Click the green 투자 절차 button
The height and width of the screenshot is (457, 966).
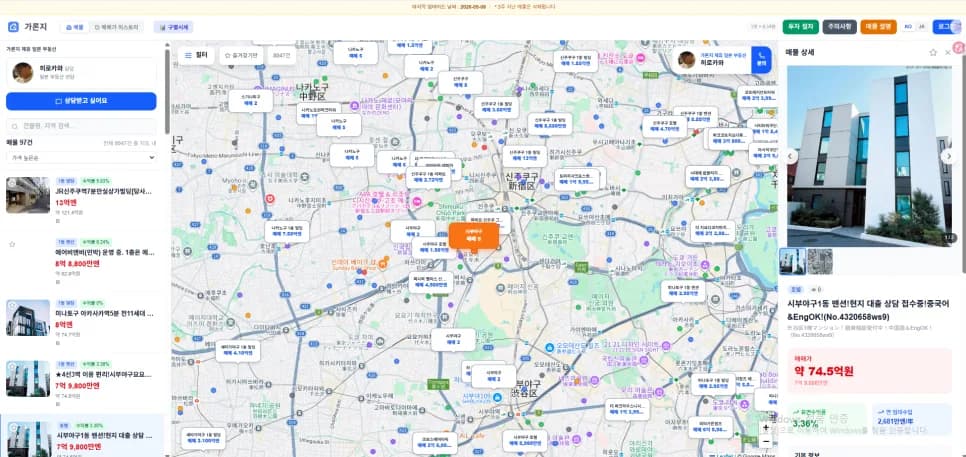tap(800, 27)
